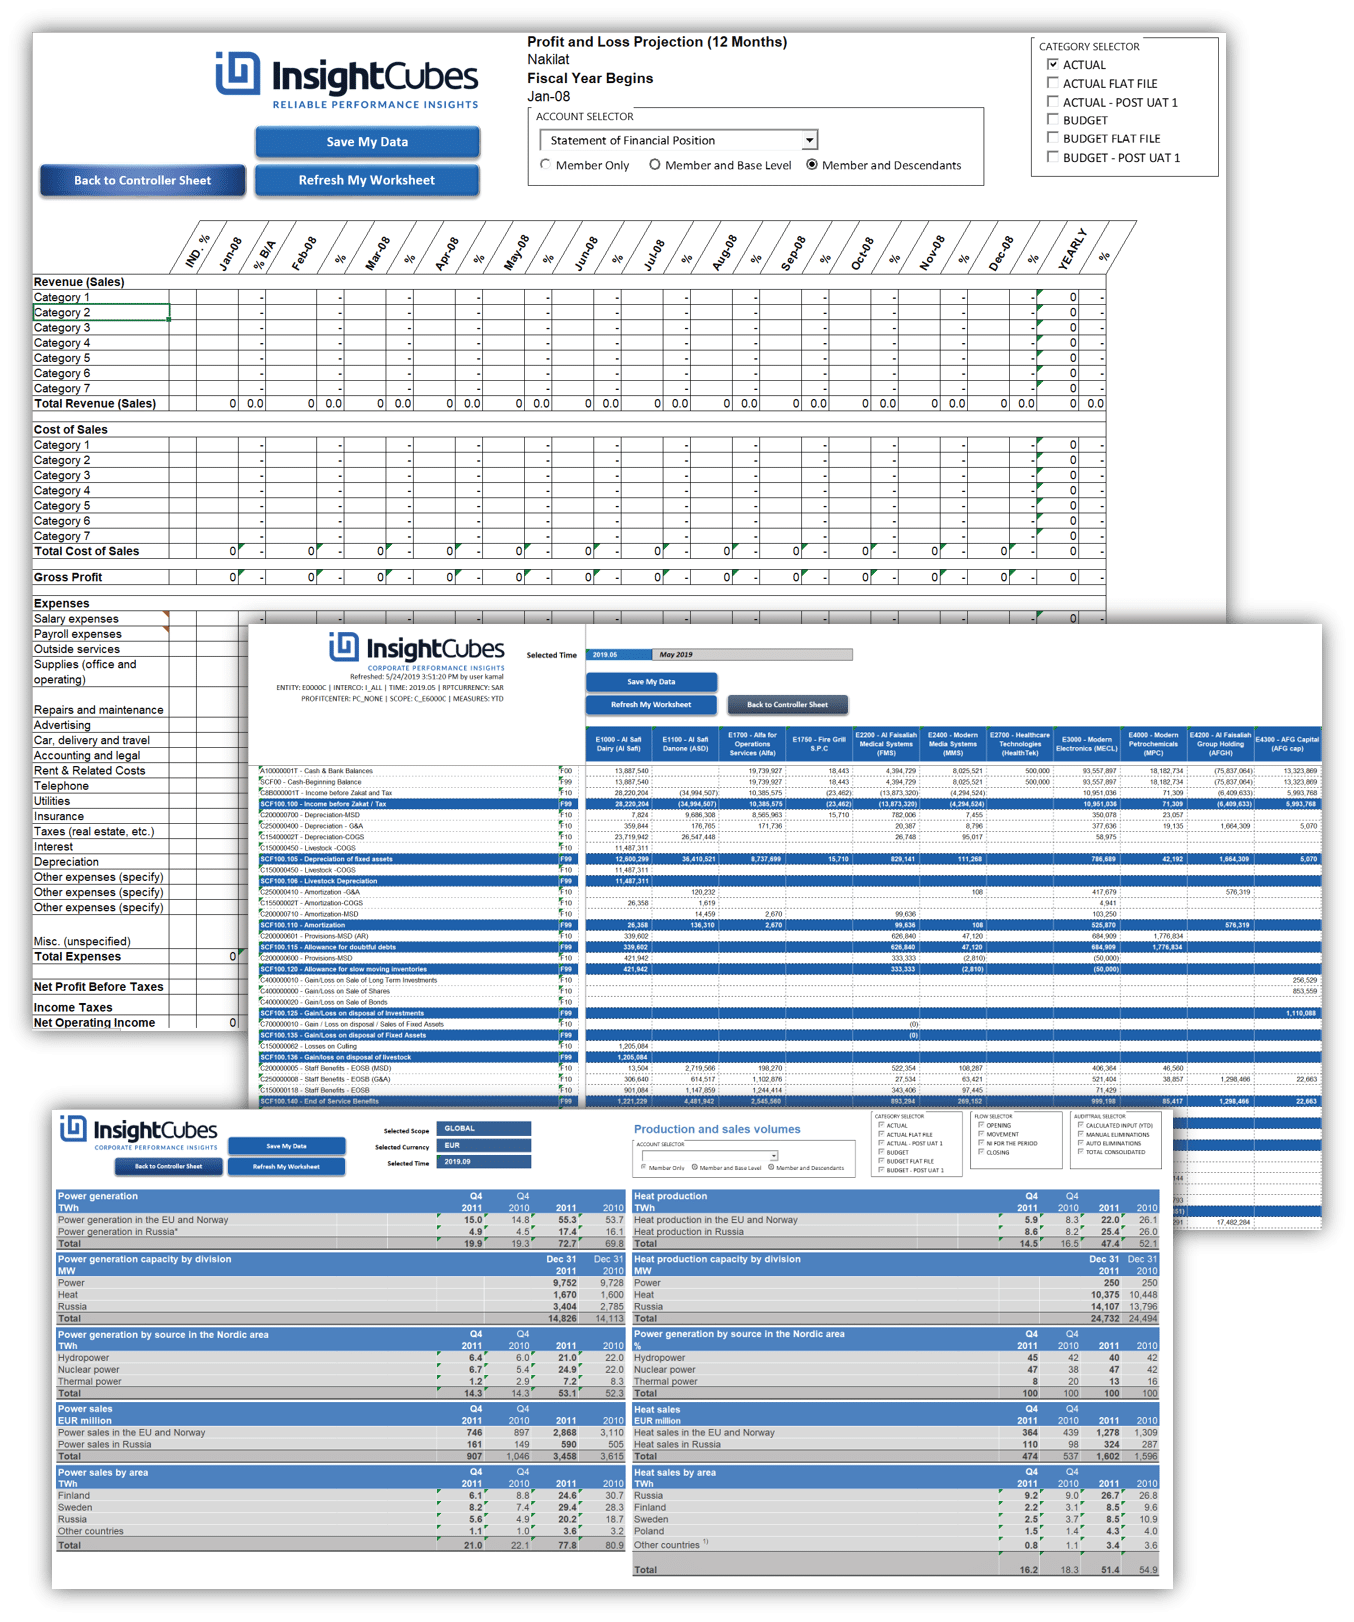The height and width of the screenshot is (1622, 1354).
Task: Select Member and Base Level in the top sheet
Action: (655, 165)
